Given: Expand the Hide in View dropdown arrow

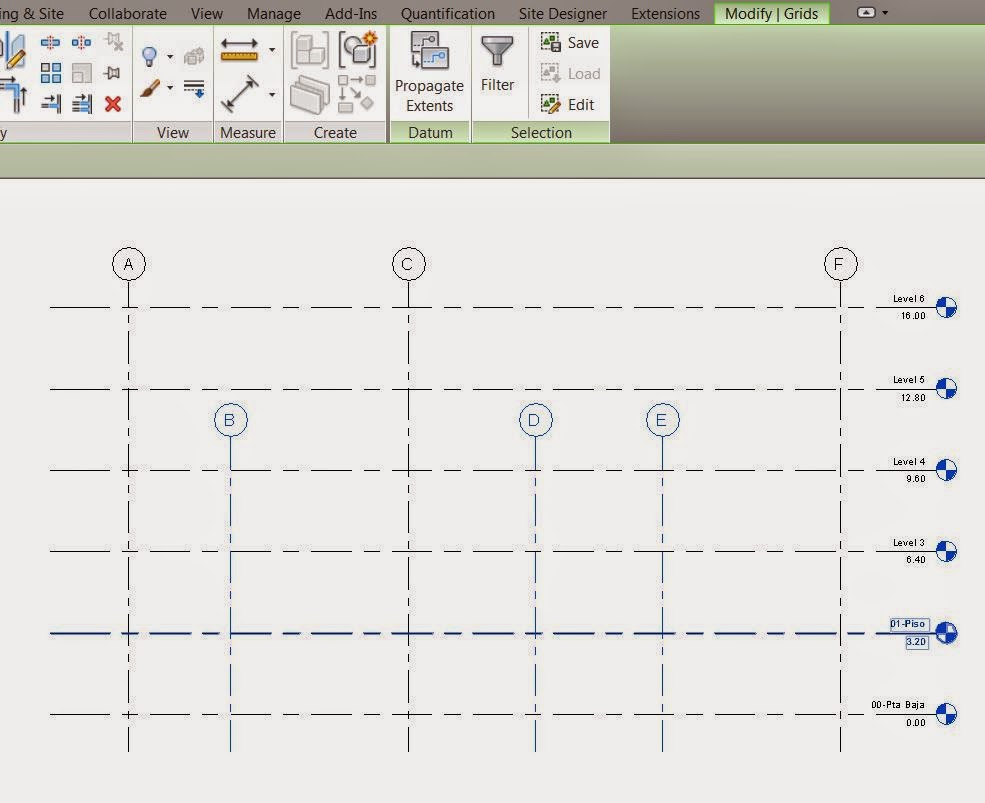Looking at the screenshot, I should click(170, 57).
